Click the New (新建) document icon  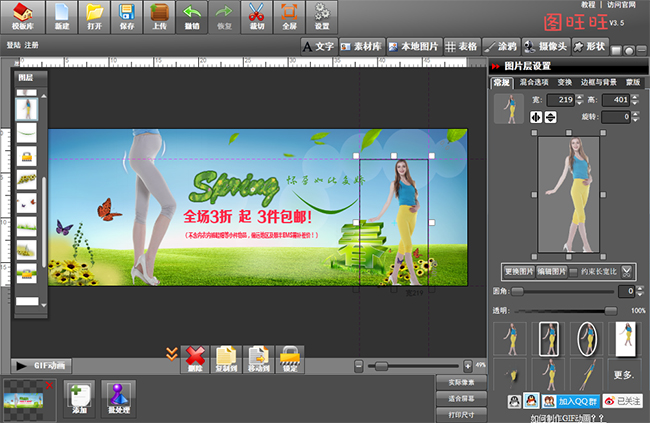(x=61, y=17)
